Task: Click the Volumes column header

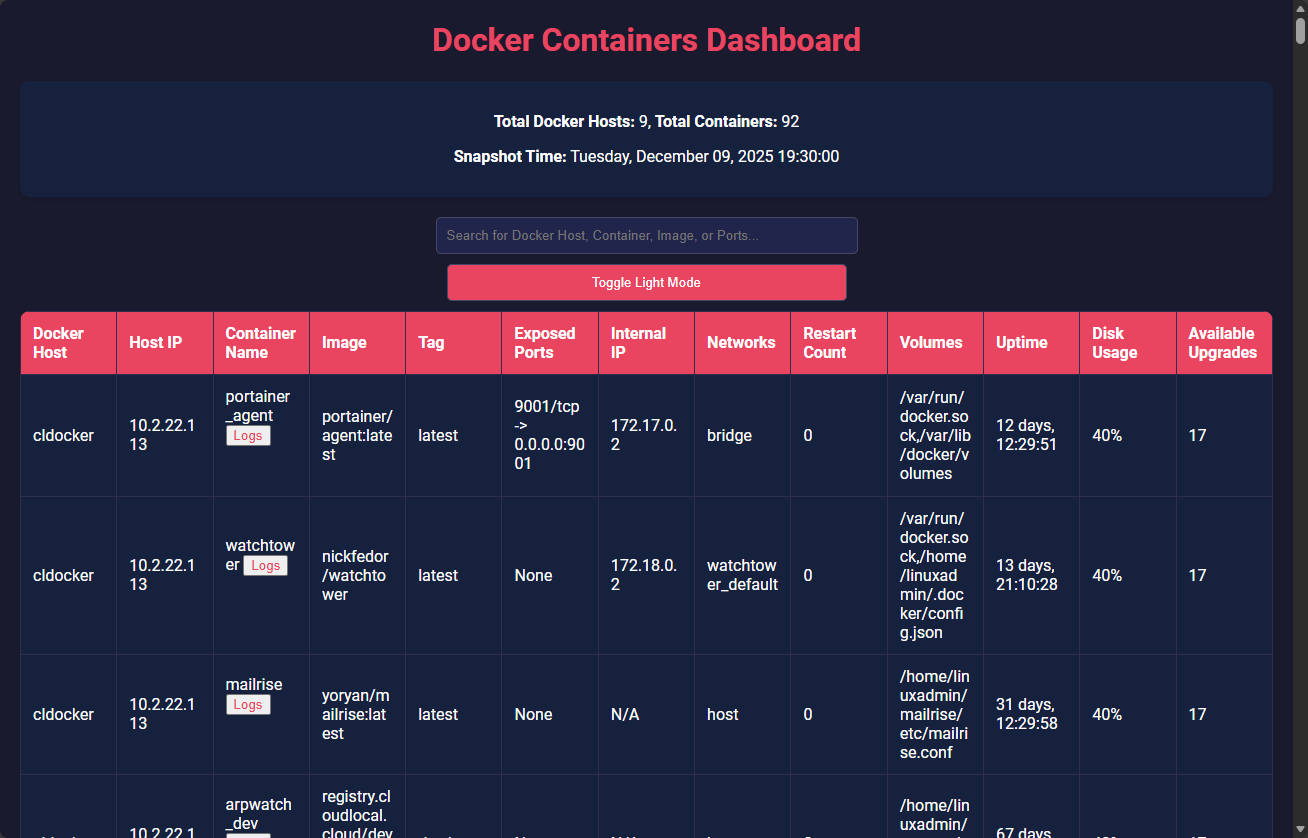Action: click(934, 342)
